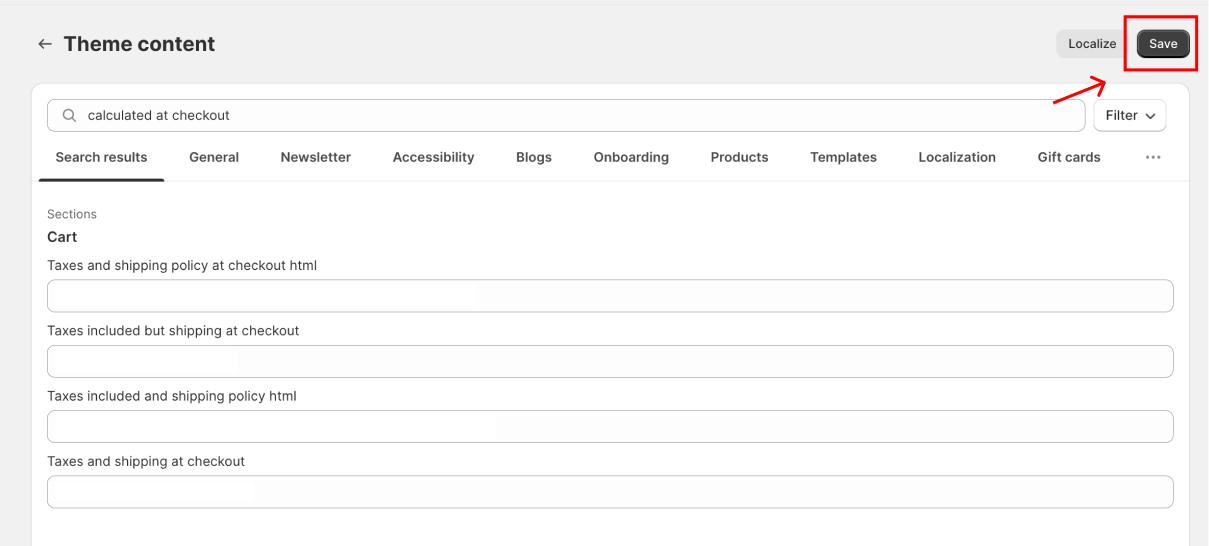Click the 'Cart' section heading
Viewport: 1209px width, 546px height.
point(62,237)
